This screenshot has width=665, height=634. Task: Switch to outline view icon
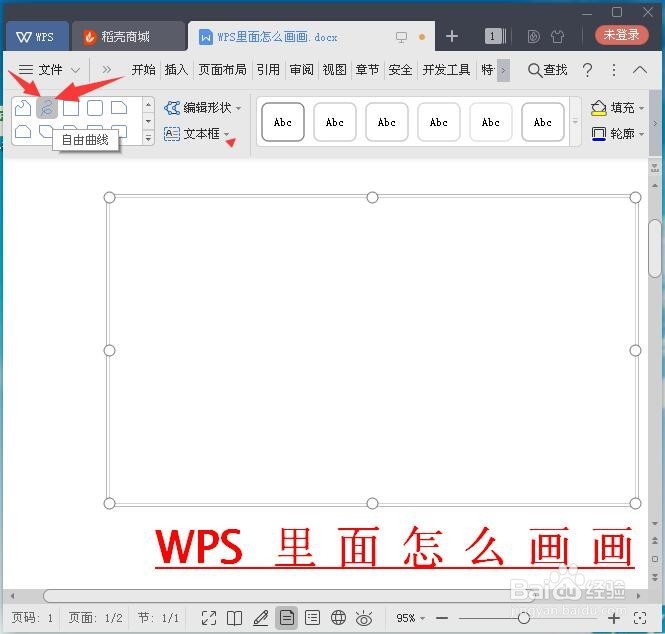coord(312,618)
